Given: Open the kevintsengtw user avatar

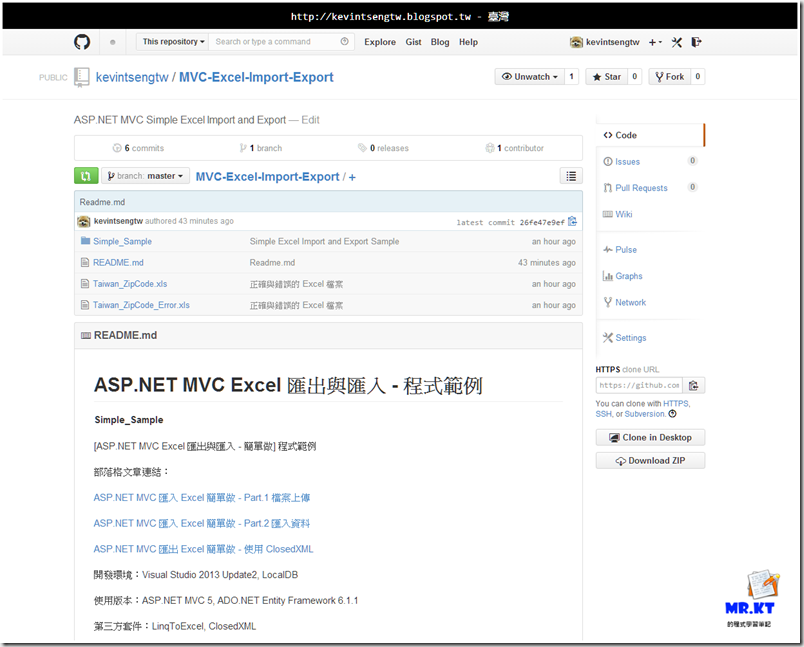Looking at the screenshot, I should (576, 42).
